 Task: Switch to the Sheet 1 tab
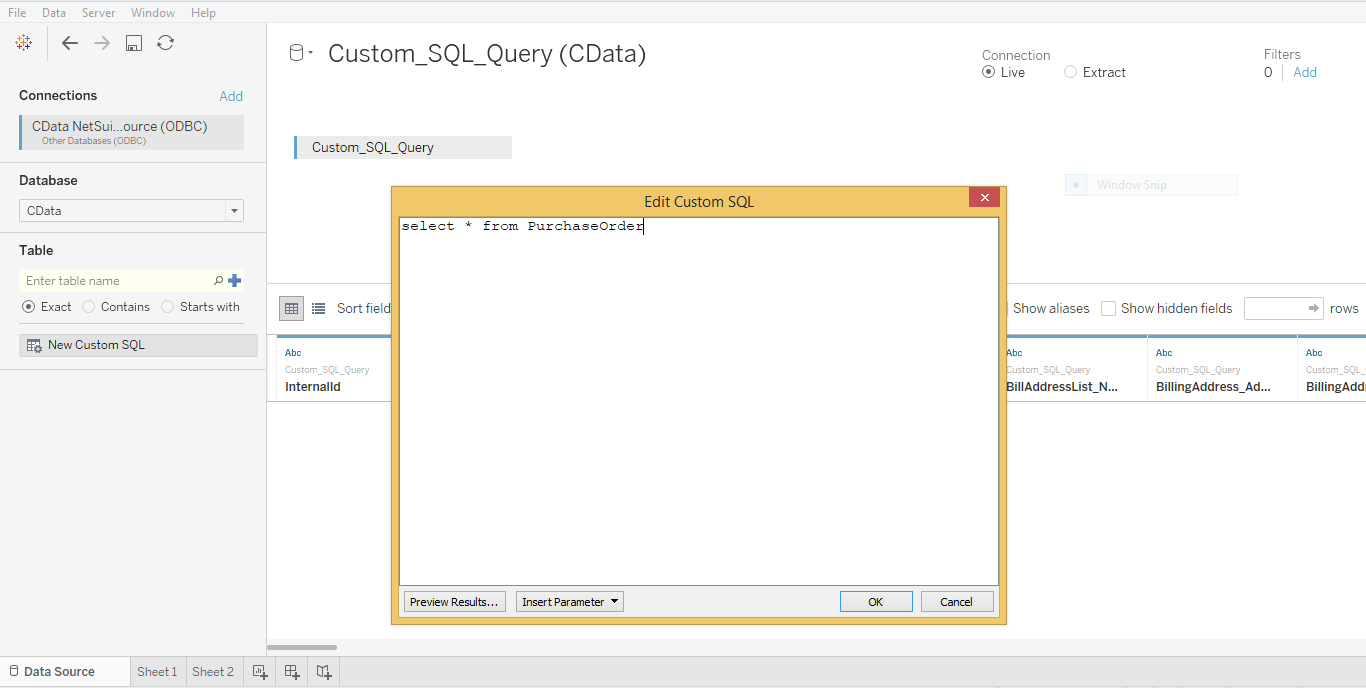tap(157, 671)
